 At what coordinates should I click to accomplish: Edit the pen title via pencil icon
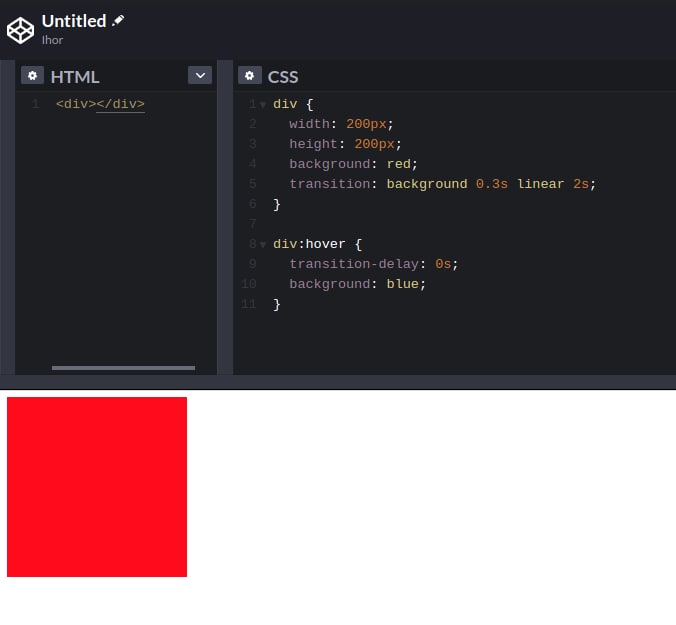coord(118,20)
